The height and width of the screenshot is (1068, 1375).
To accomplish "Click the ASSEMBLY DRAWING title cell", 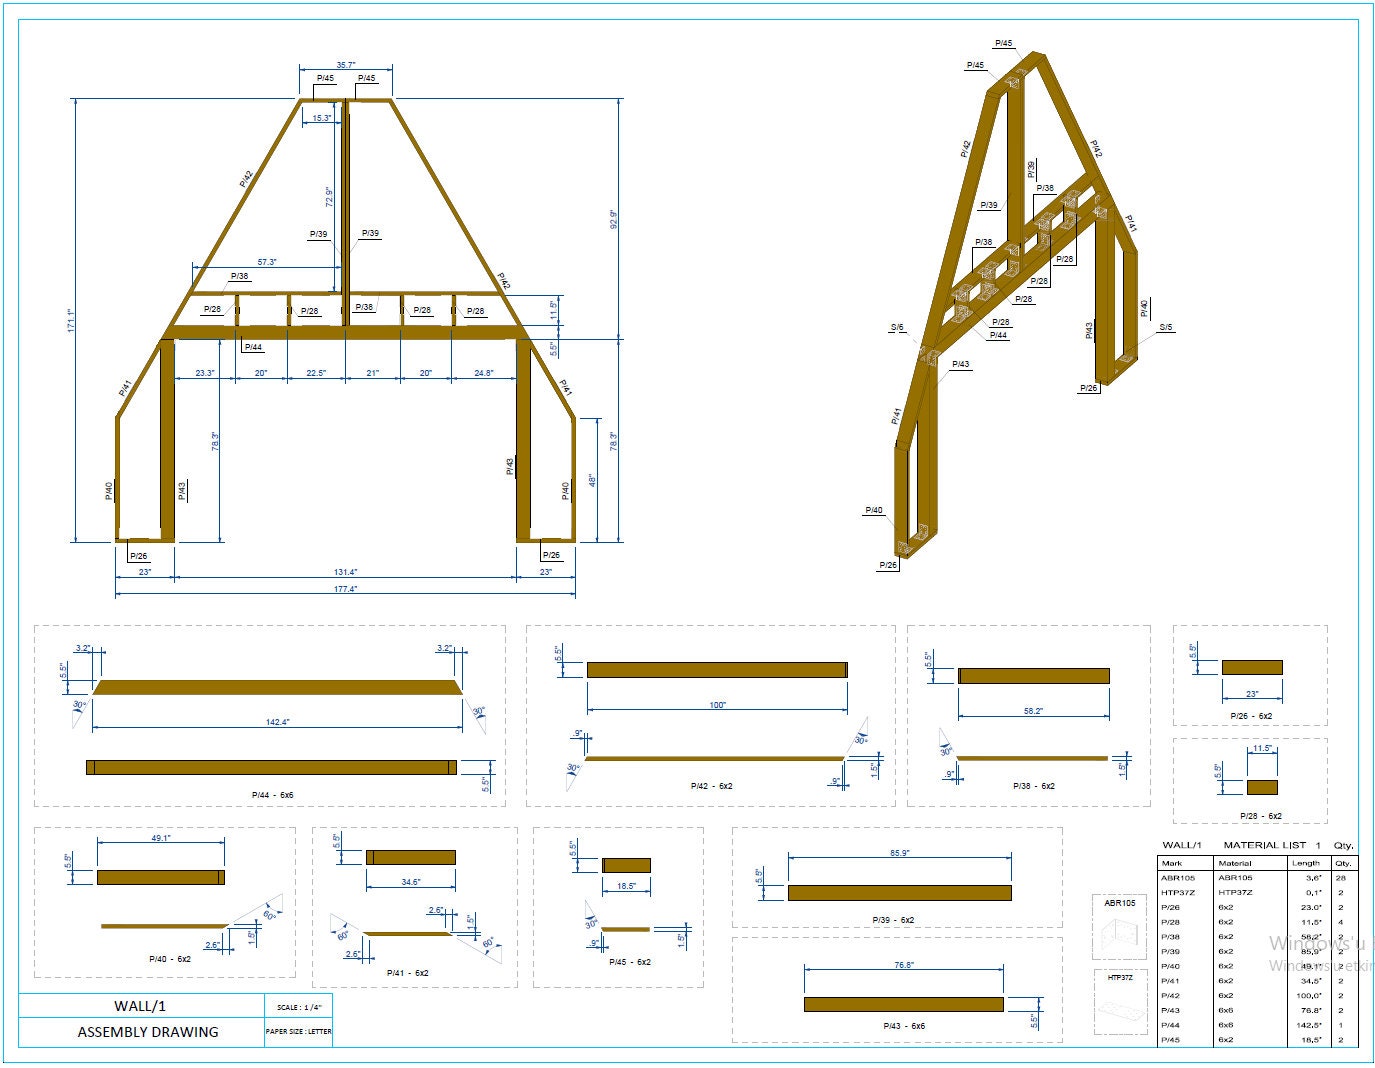I will (148, 1032).
